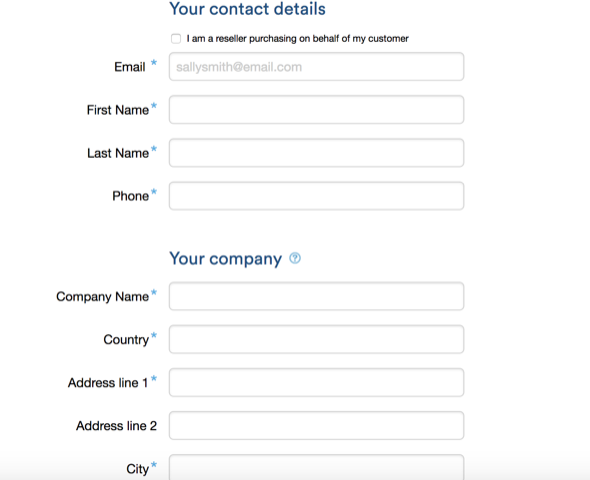The image size is (590, 480).
Task: Click the Company Name label
Action: pos(103,297)
